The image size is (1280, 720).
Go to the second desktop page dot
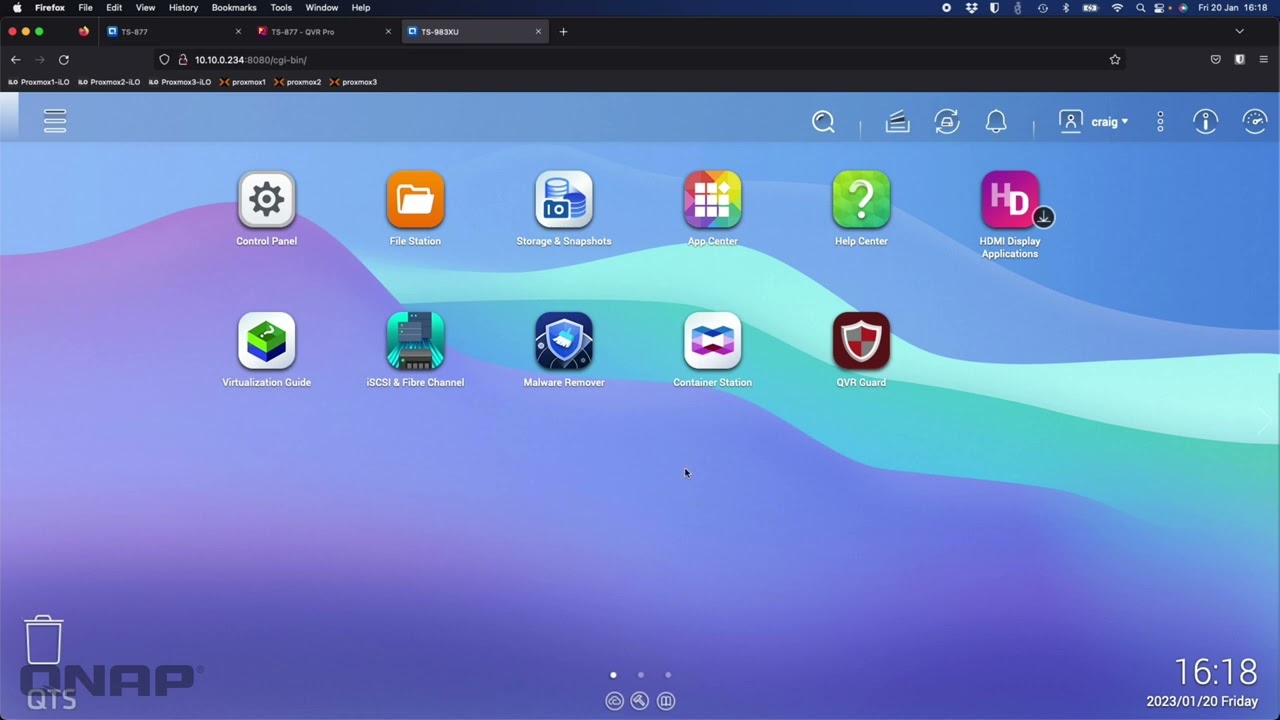[x=641, y=675]
